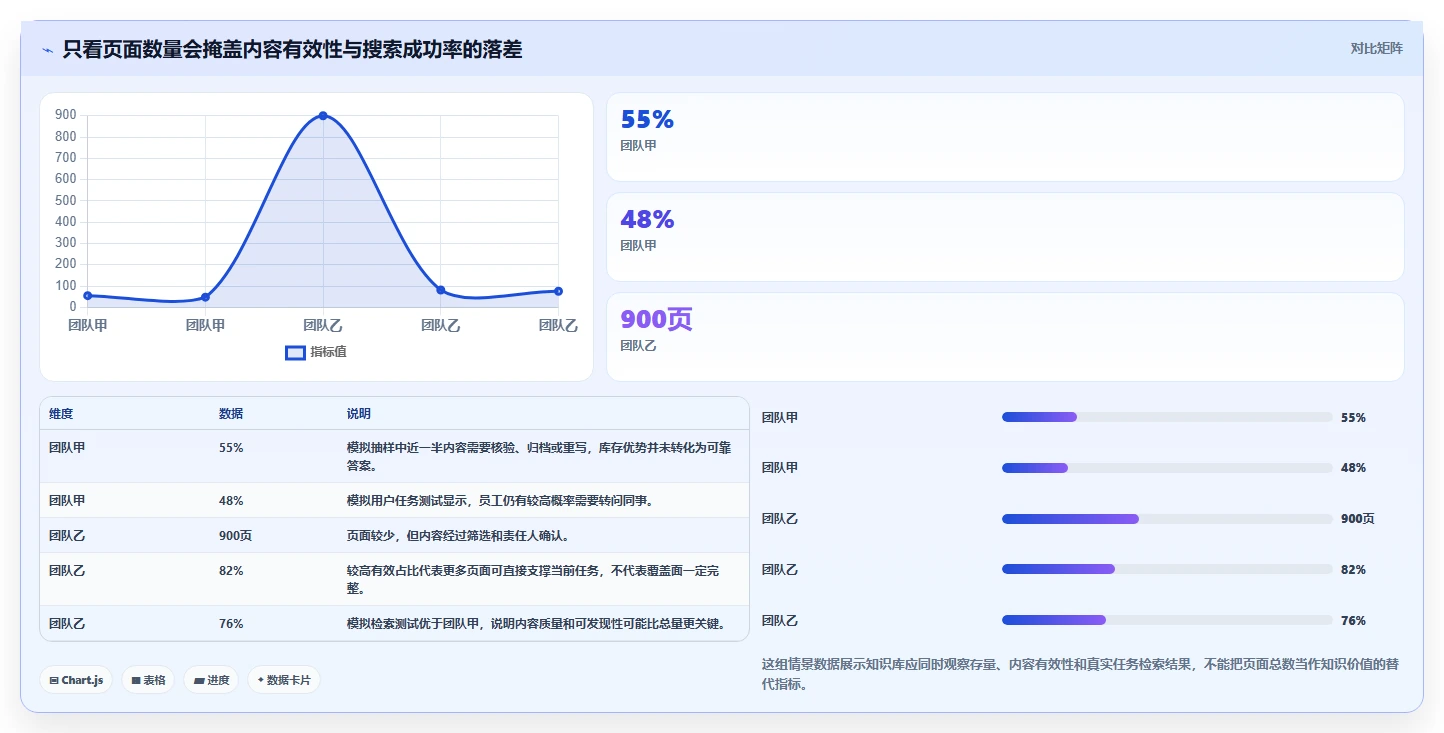Click the 说明 column header
Screen dimensions: 1444x733
pos(359,414)
